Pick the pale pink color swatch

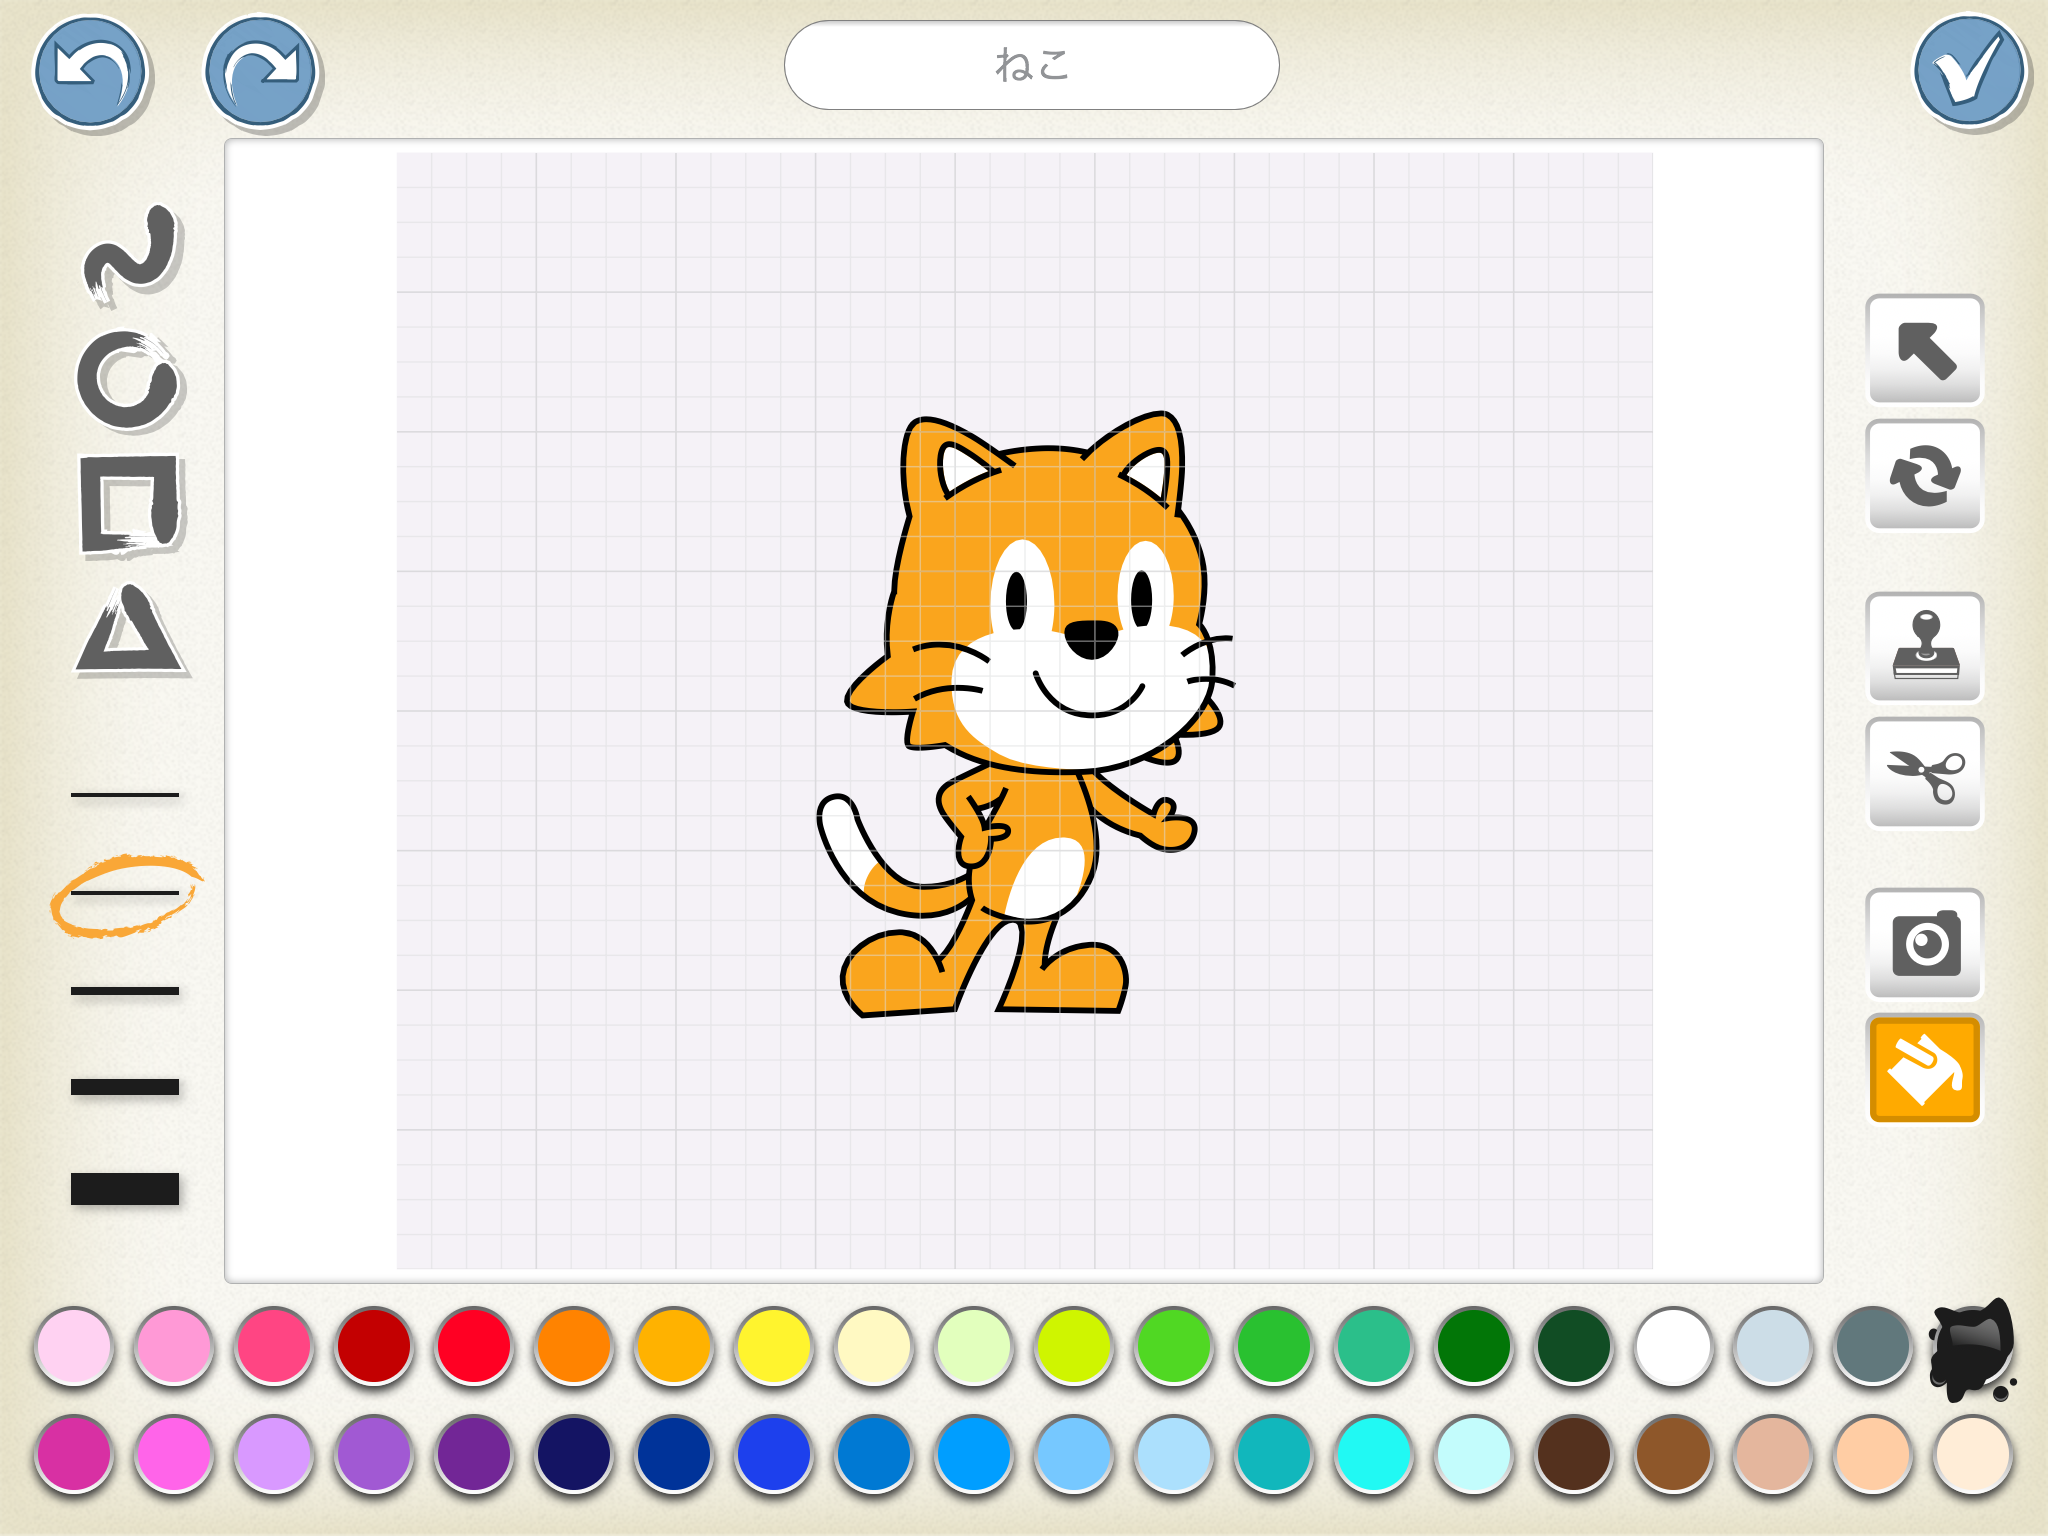[74, 1346]
